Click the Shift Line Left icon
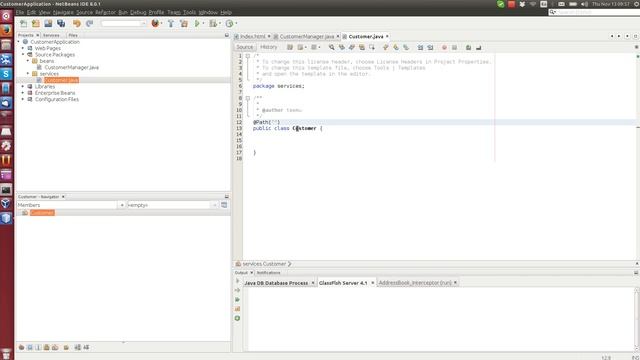 point(420,47)
